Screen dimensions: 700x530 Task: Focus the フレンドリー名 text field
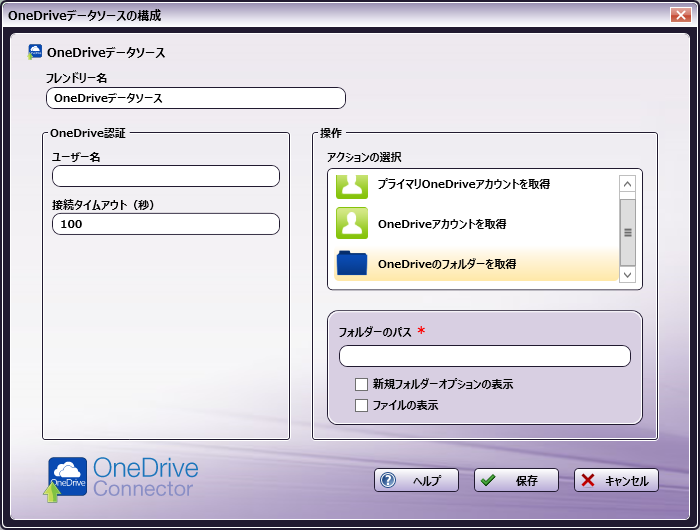tap(196, 98)
